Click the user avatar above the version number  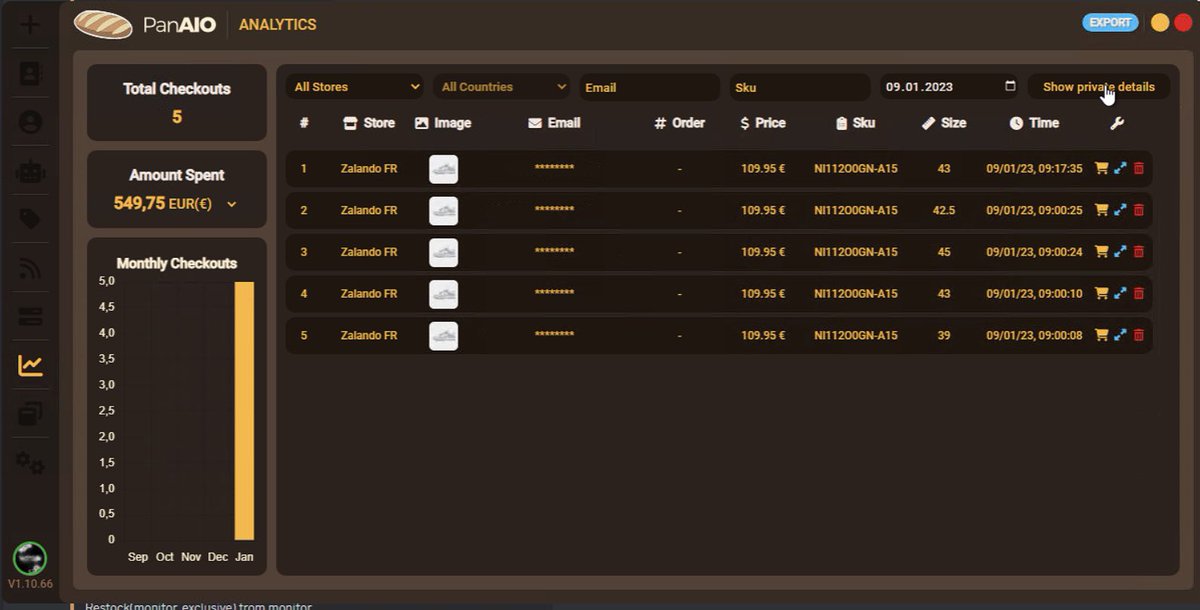(x=30, y=558)
